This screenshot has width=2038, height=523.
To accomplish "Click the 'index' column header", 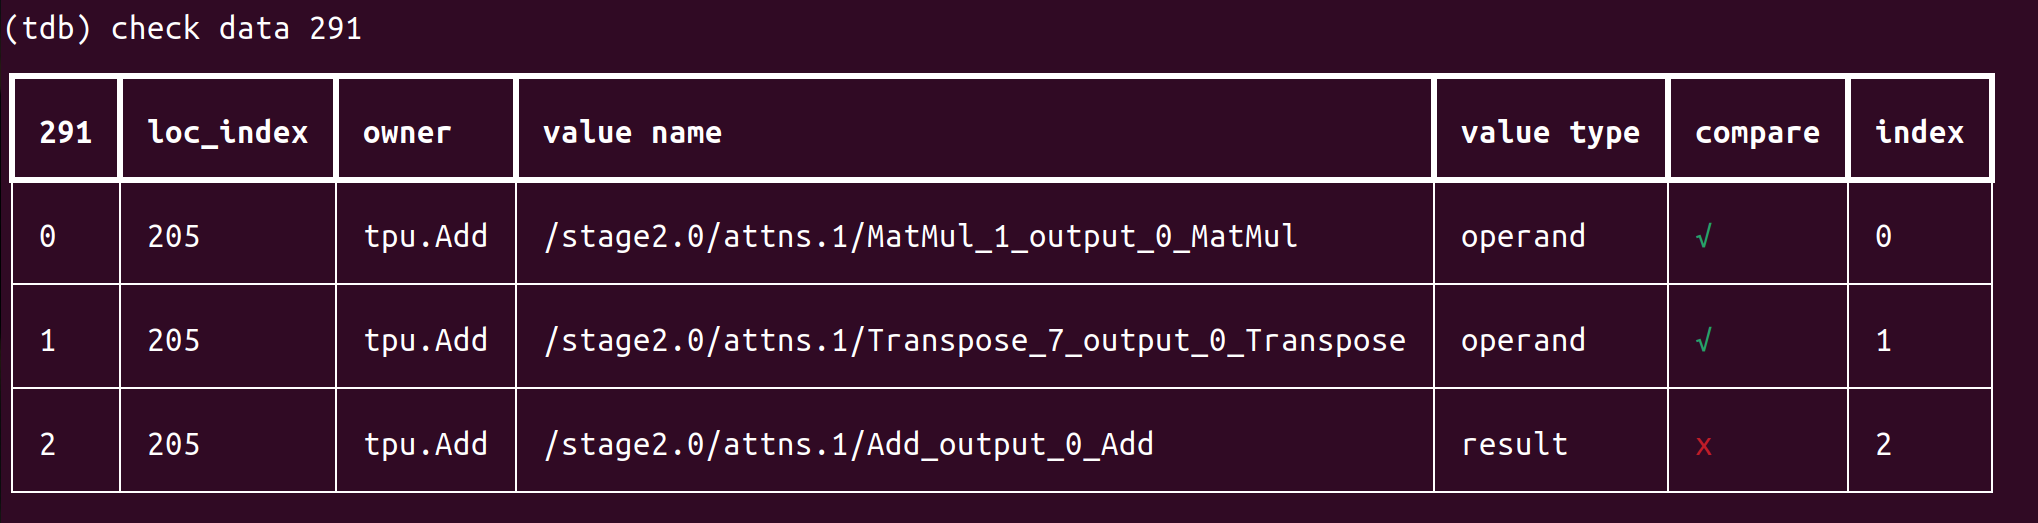I will pos(1919,132).
